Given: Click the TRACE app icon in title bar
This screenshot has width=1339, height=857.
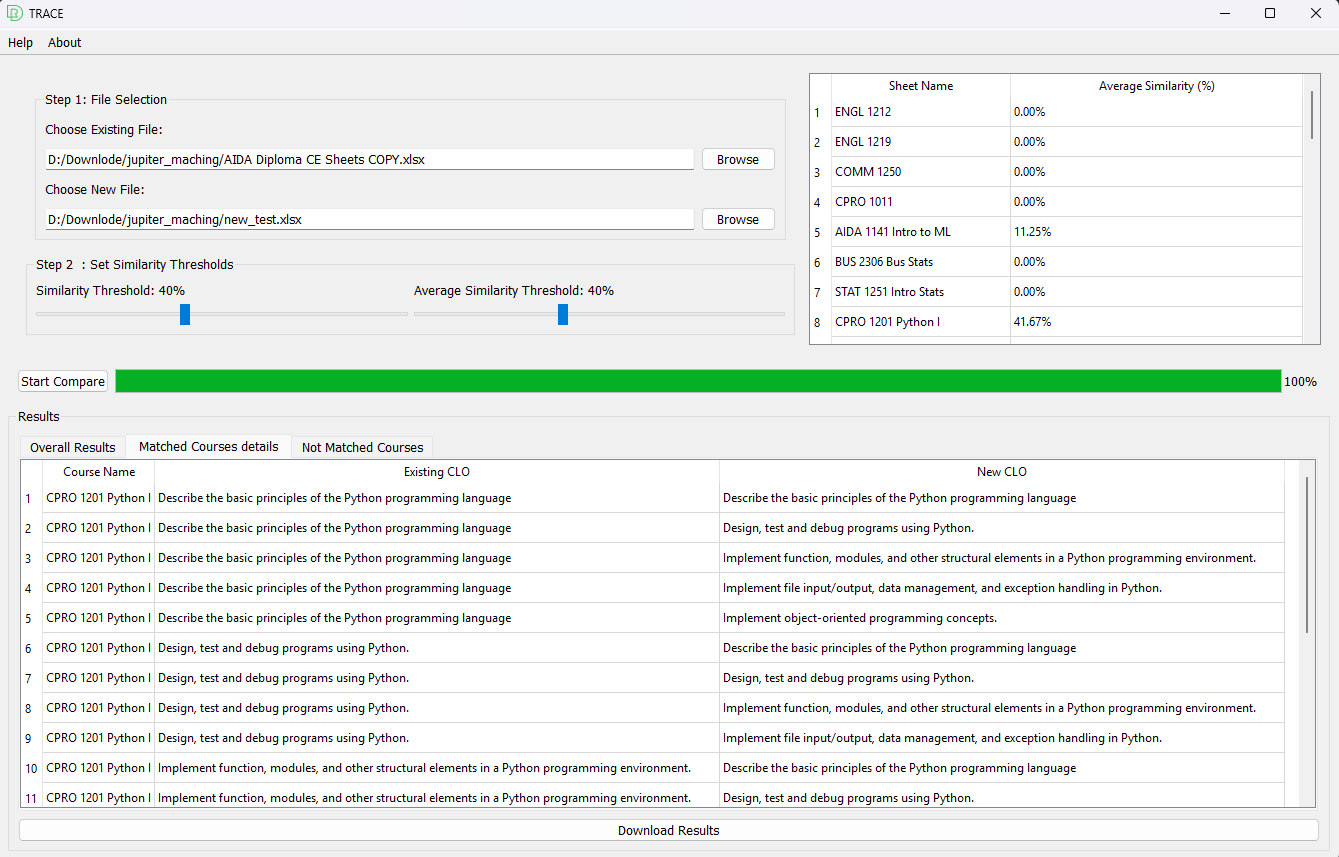Looking at the screenshot, I should pyautogui.click(x=15, y=13).
